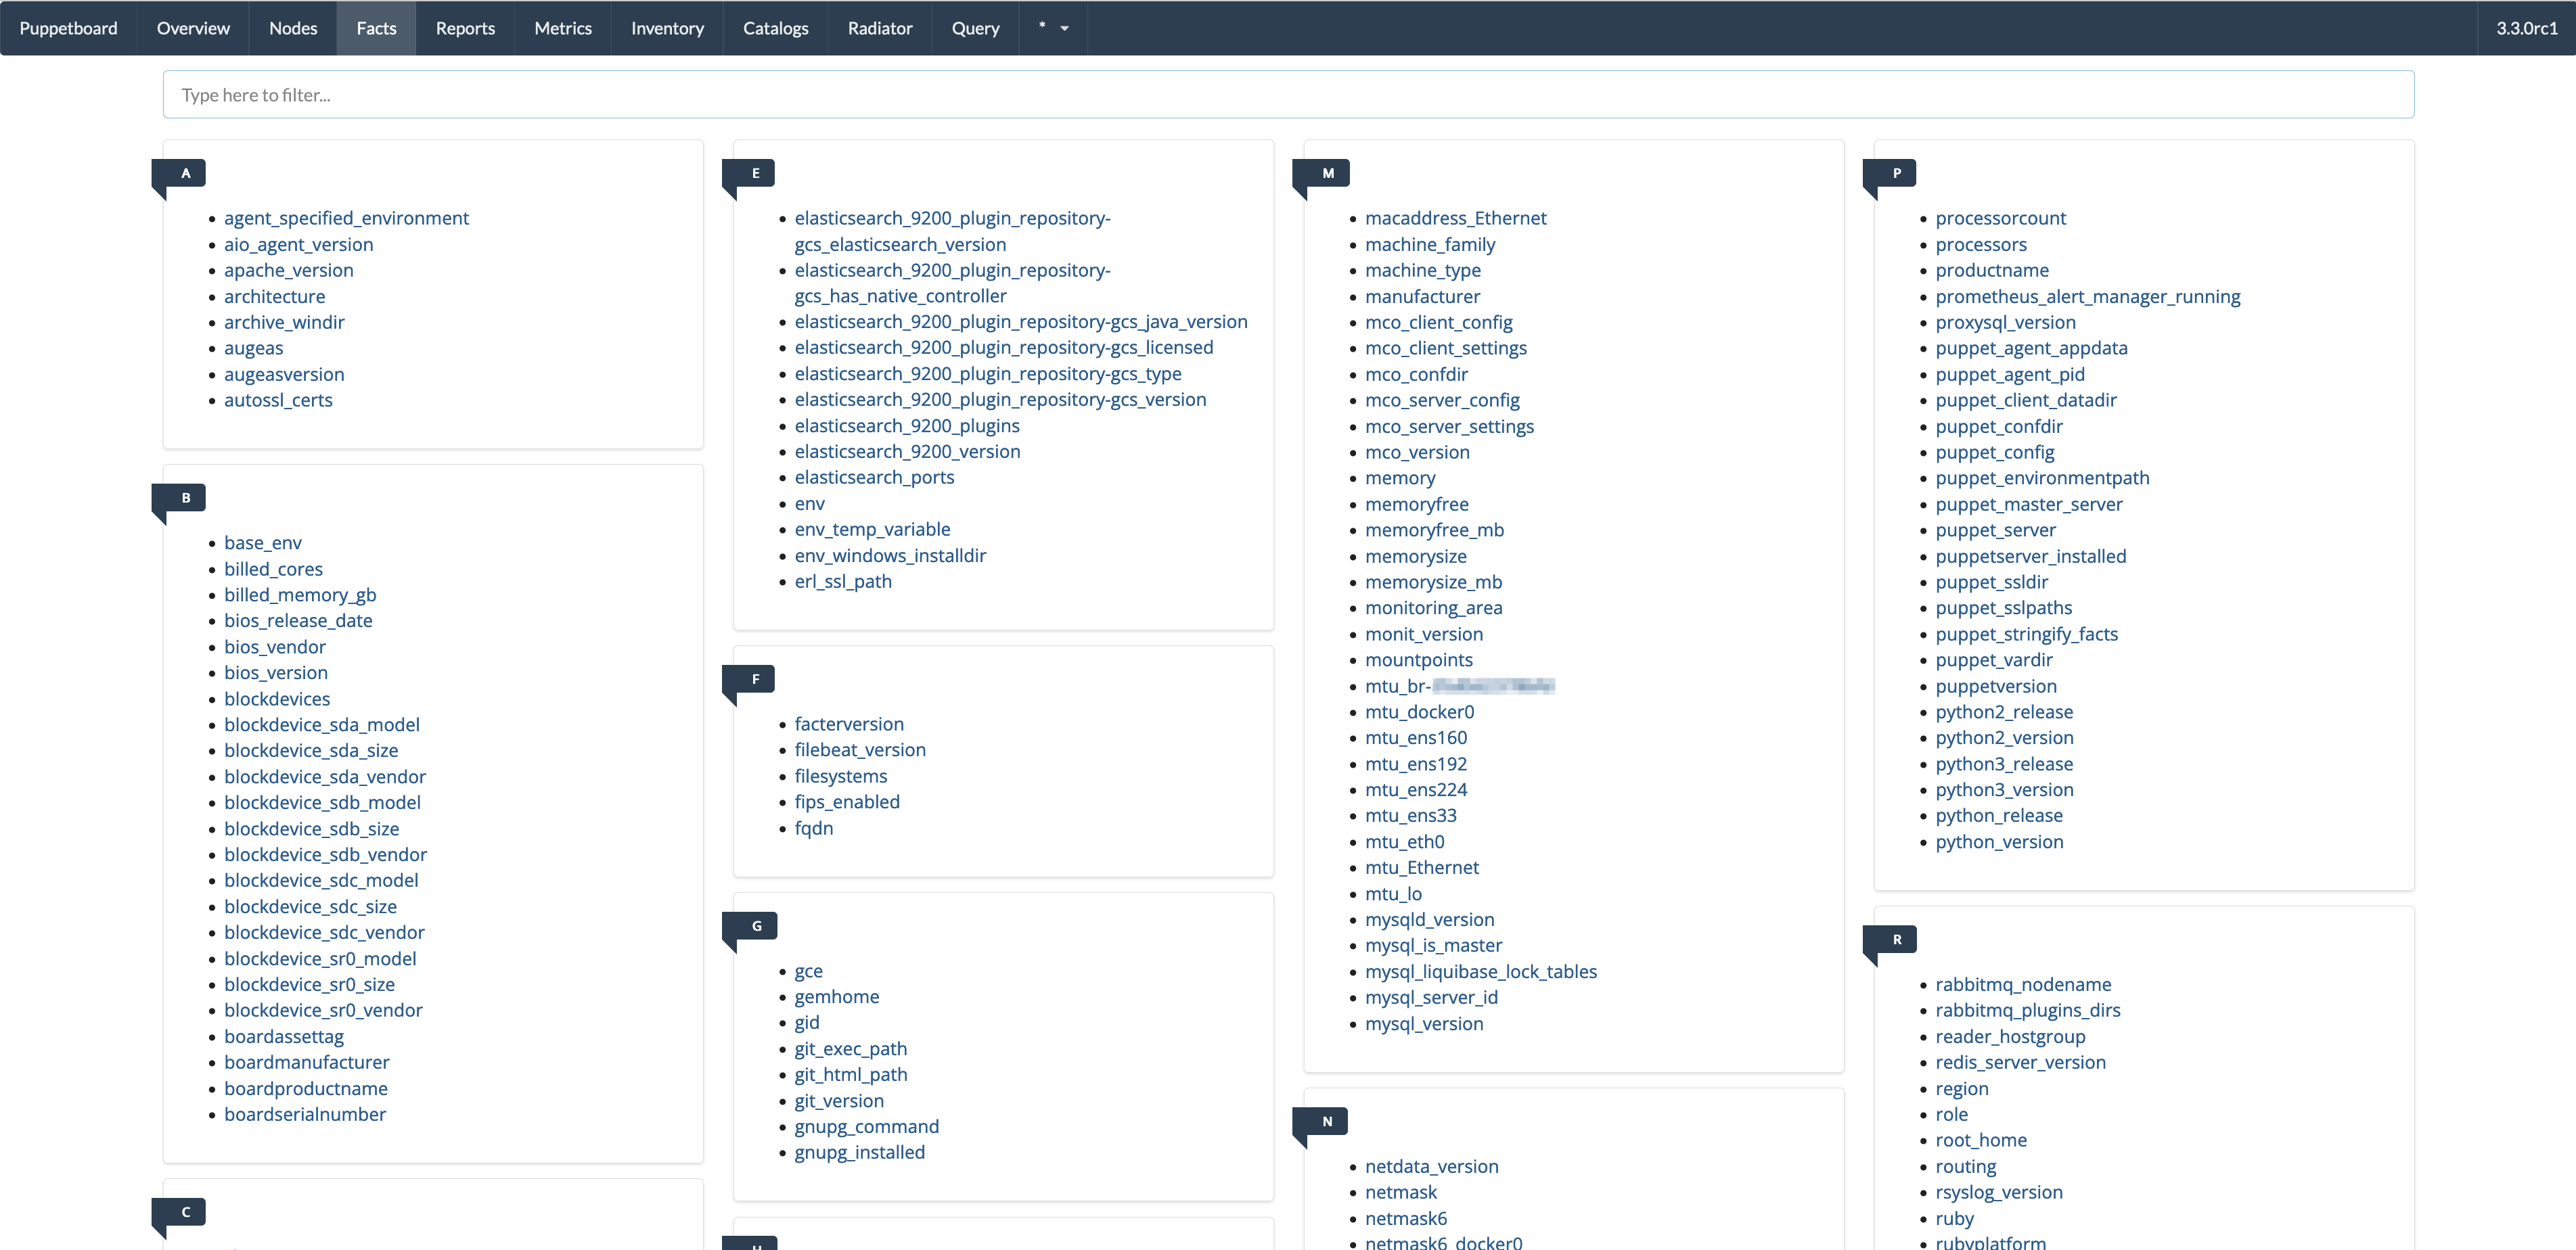This screenshot has width=2576, height=1250.
Task: Click the bios_release_date fact link
Action: (298, 620)
